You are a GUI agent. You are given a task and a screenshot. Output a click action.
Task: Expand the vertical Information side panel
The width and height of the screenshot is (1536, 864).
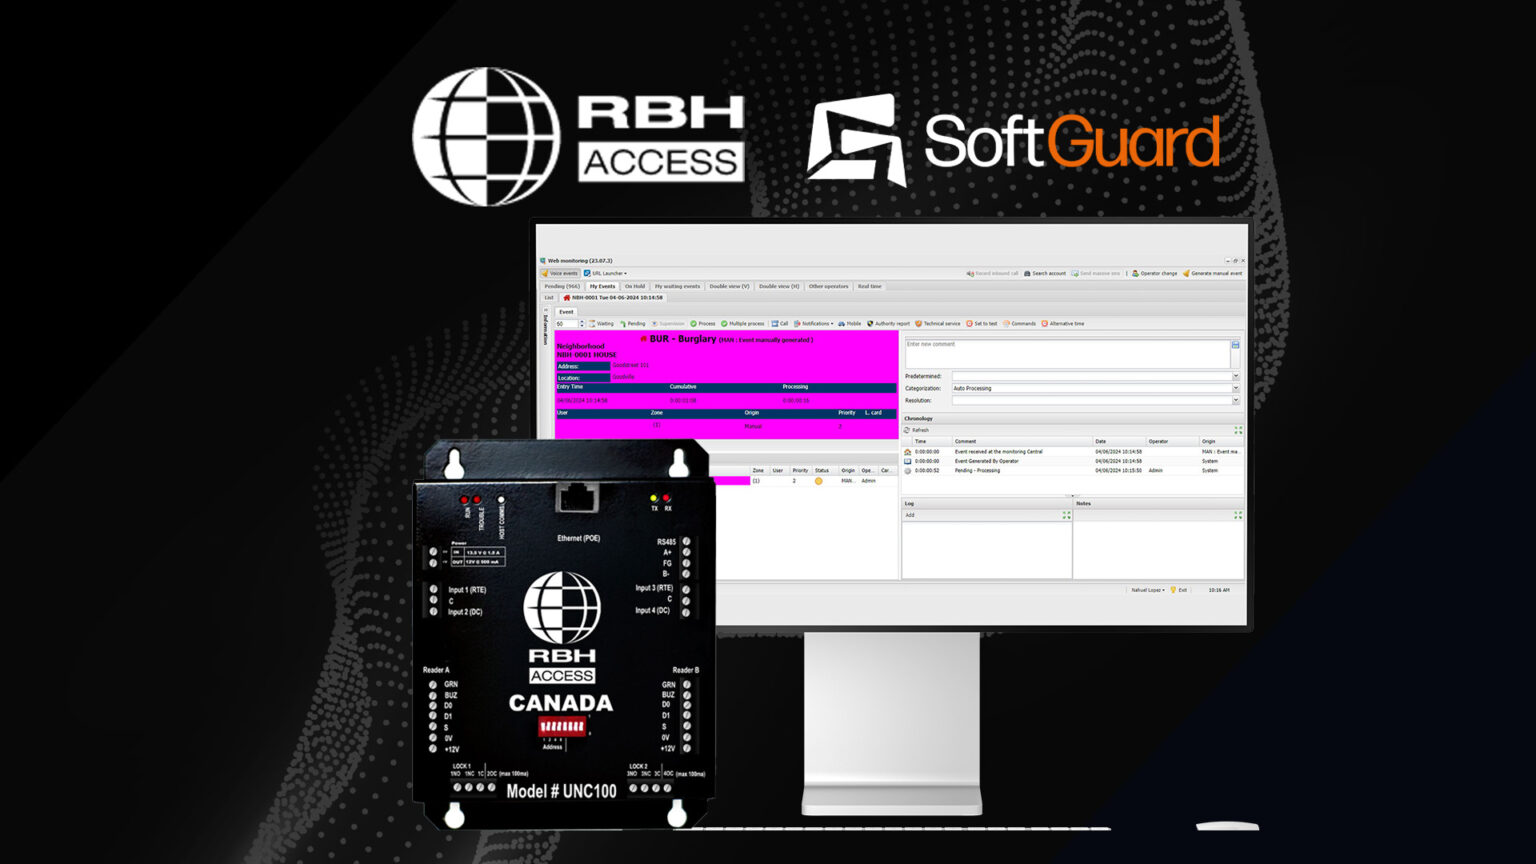pyautogui.click(x=545, y=327)
